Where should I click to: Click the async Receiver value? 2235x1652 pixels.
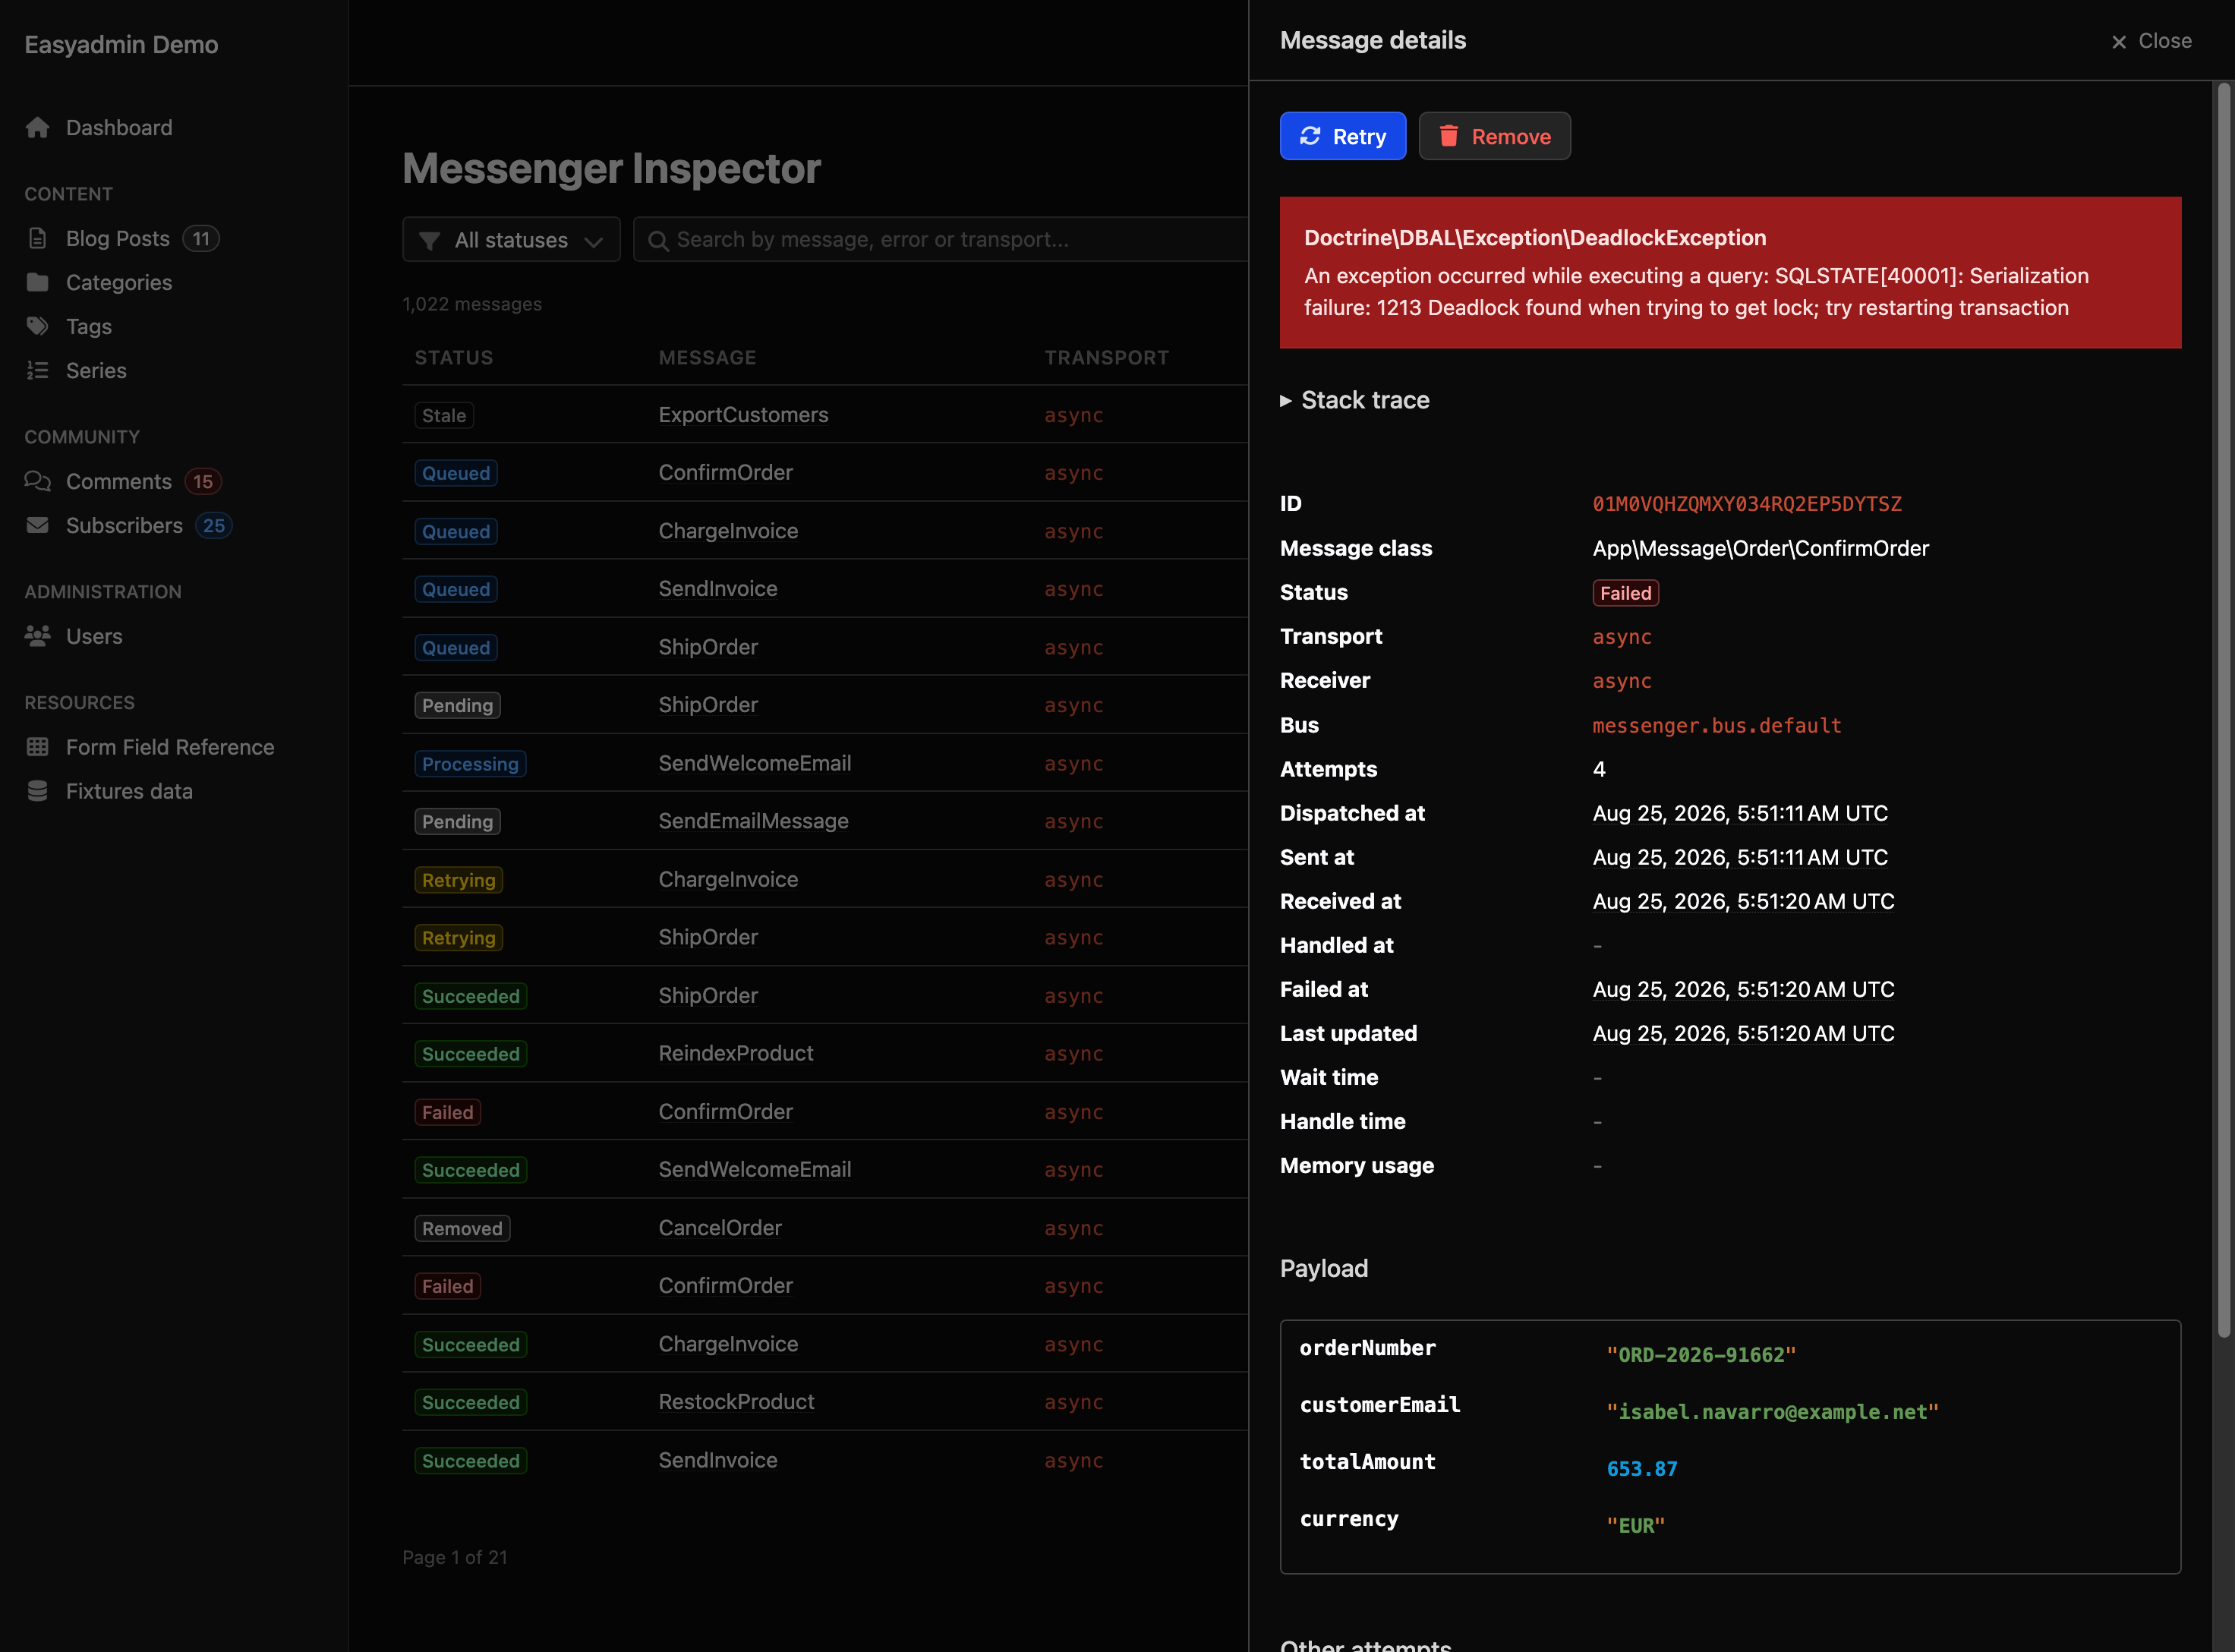click(x=1621, y=681)
